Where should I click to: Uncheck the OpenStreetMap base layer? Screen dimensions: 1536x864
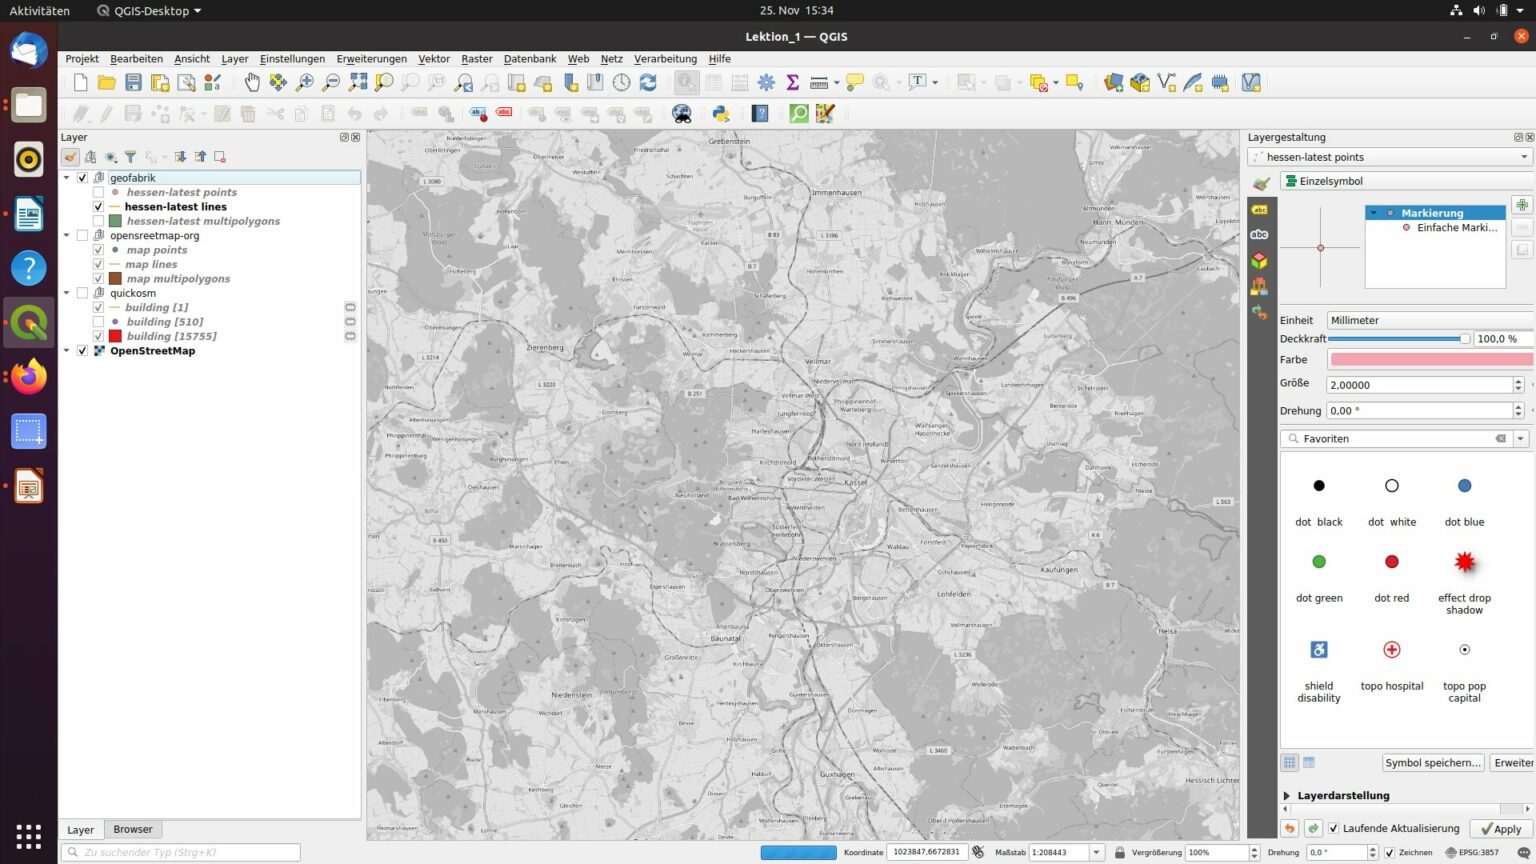pyautogui.click(x=83, y=351)
